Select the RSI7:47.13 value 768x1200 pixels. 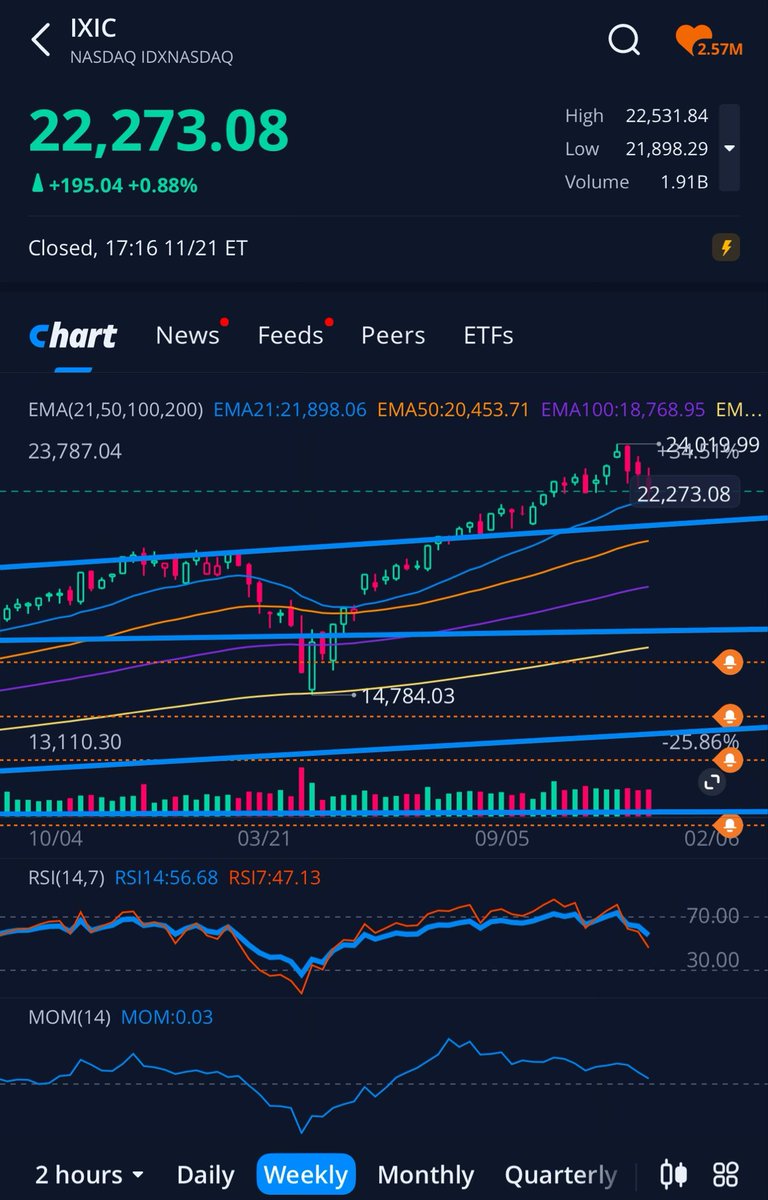pyautogui.click(x=274, y=878)
